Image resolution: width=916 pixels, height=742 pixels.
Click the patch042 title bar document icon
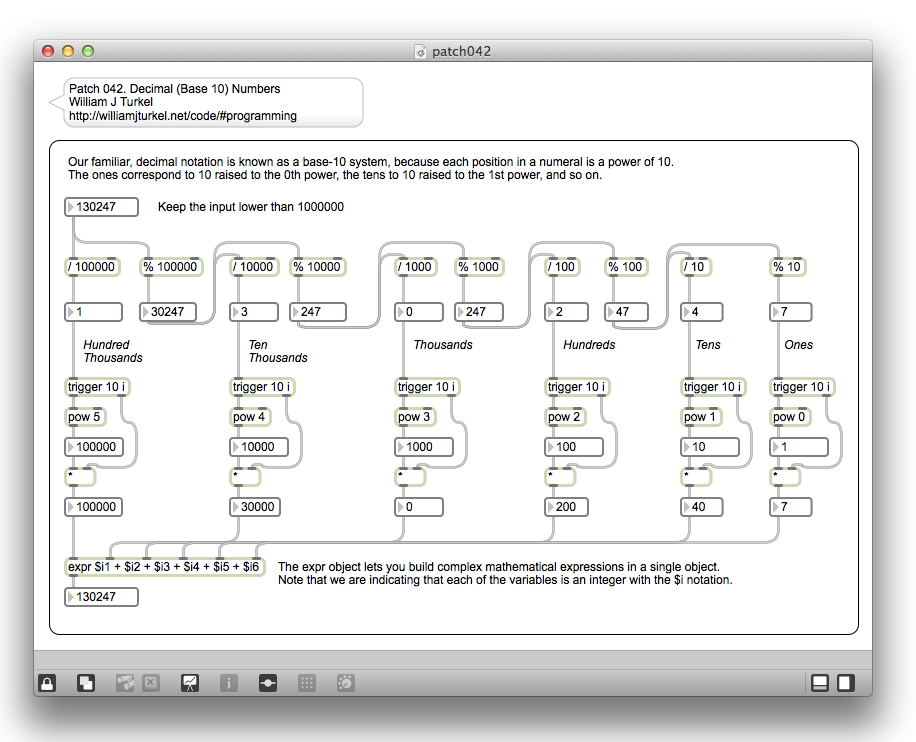[421, 51]
